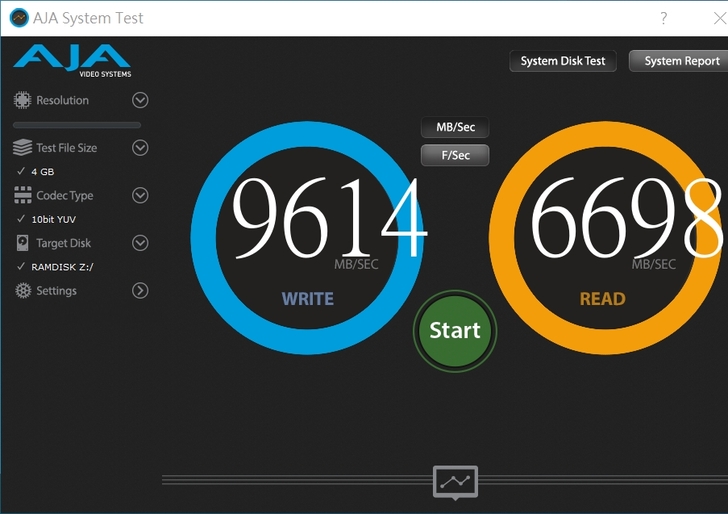Image resolution: width=728 pixels, height=514 pixels.
Task: Close the AJA System Test window
Action: tap(720, 18)
